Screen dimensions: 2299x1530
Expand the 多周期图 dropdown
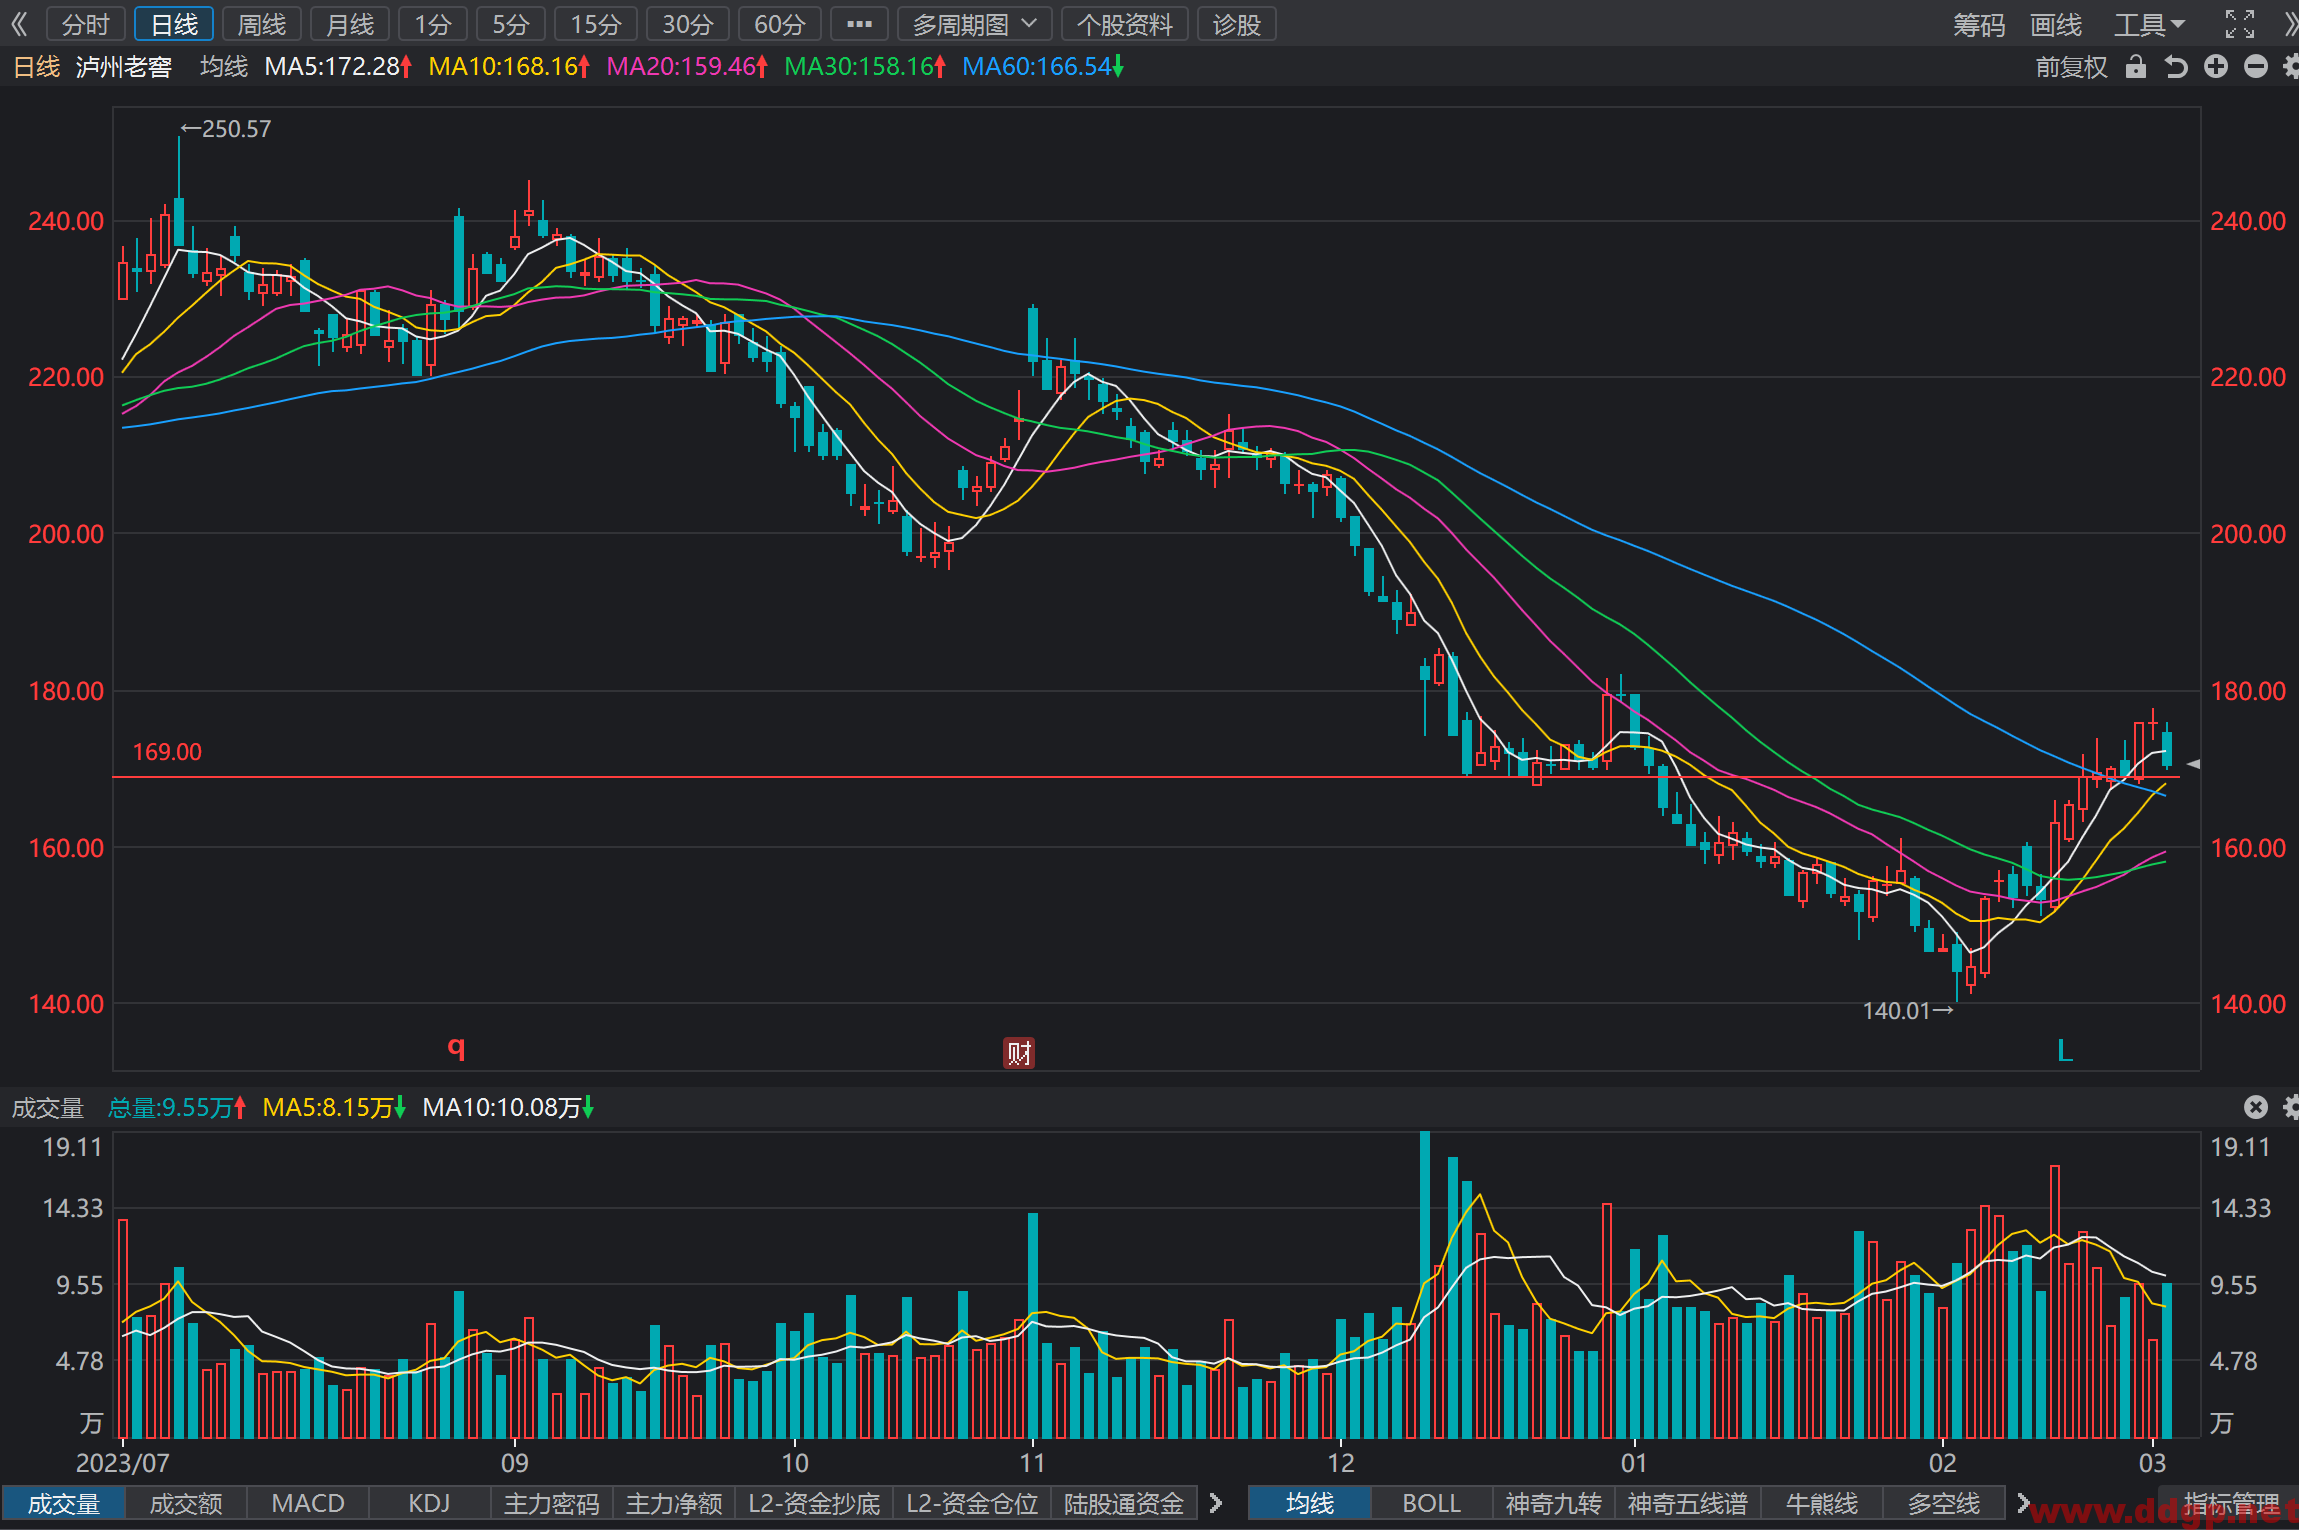(974, 24)
